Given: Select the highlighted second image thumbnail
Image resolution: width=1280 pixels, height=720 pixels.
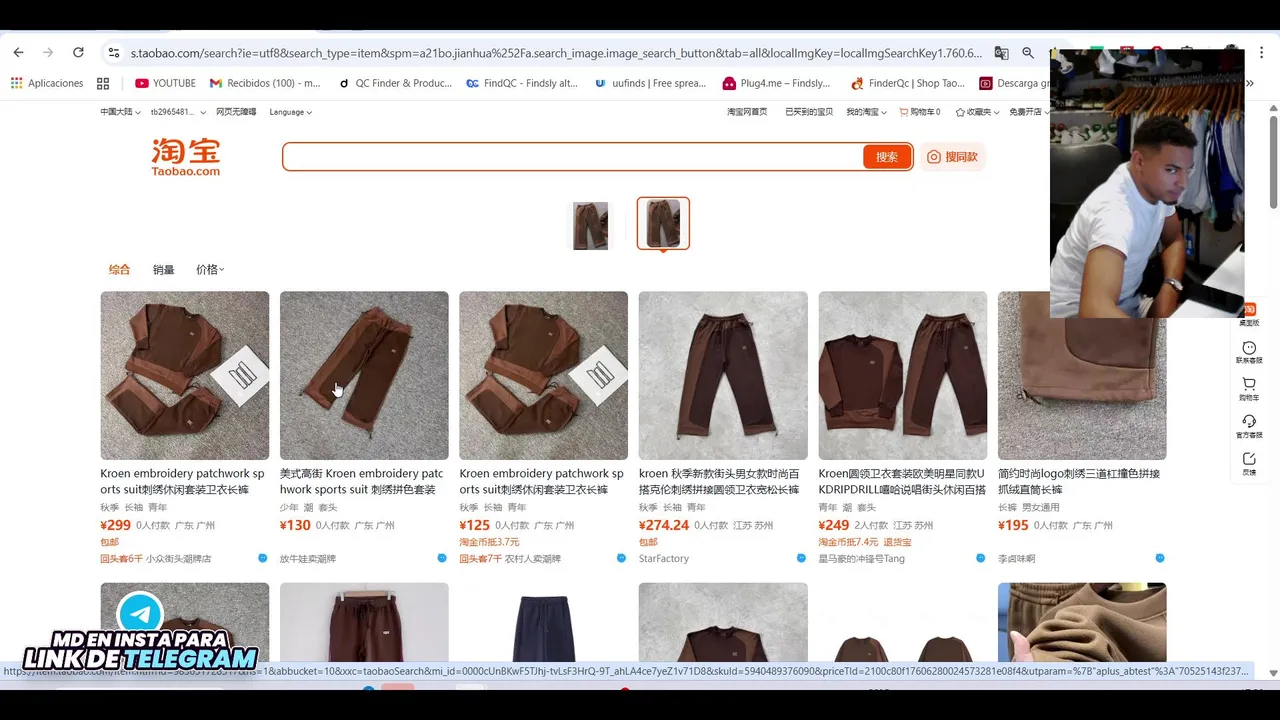Looking at the screenshot, I should coord(663,223).
